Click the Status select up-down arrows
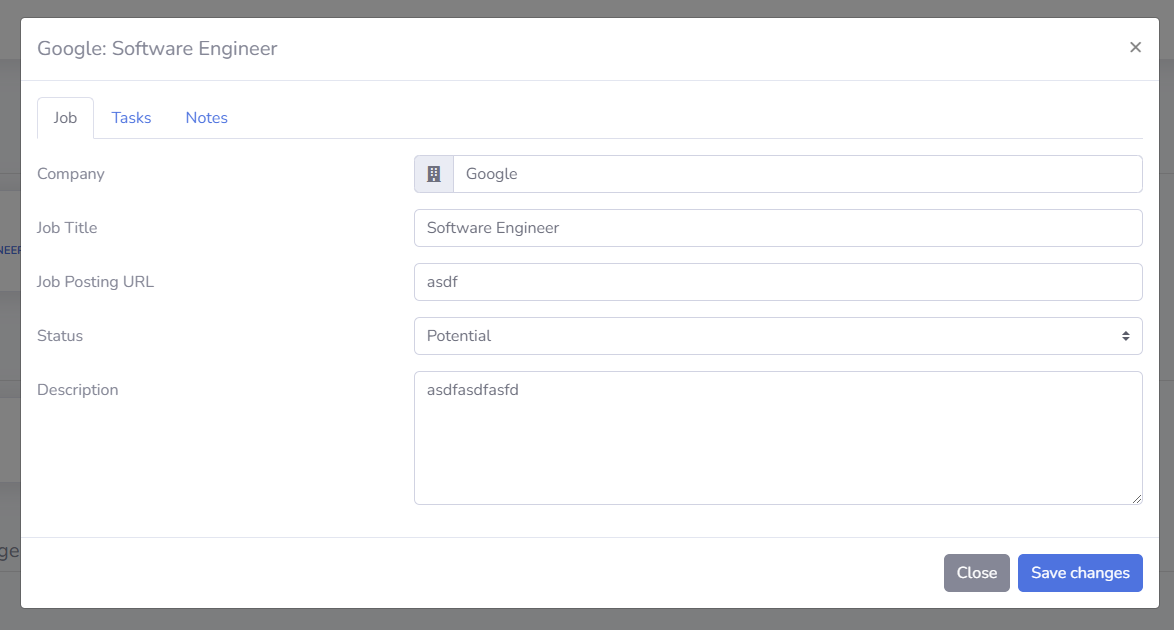The image size is (1174, 630). (x=1126, y=336)
